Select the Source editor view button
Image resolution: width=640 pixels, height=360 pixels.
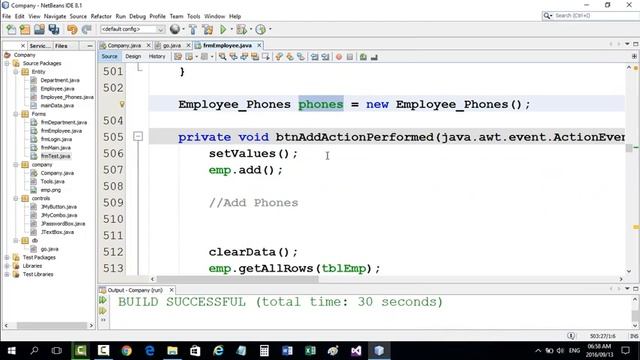pos(109,56)
